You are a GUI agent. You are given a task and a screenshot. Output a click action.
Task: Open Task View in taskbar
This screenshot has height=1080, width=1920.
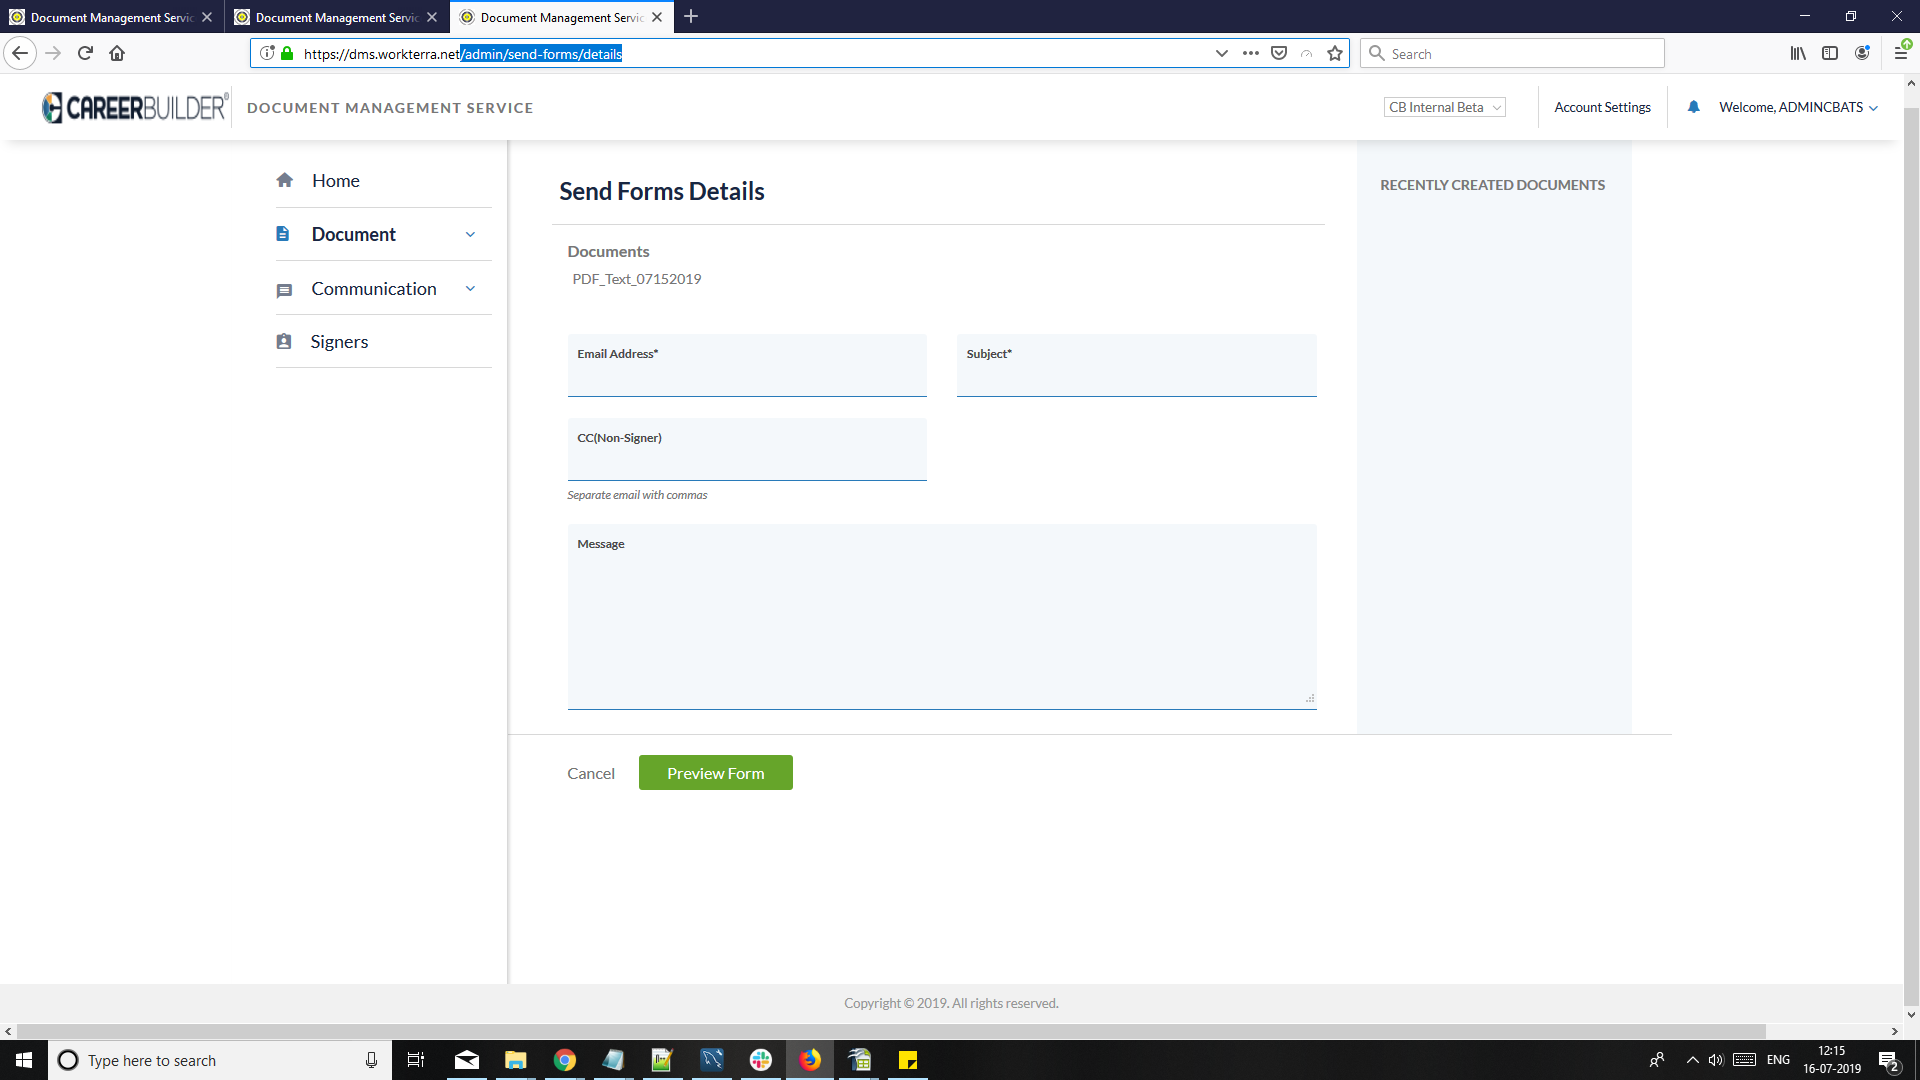[415, 1060]
